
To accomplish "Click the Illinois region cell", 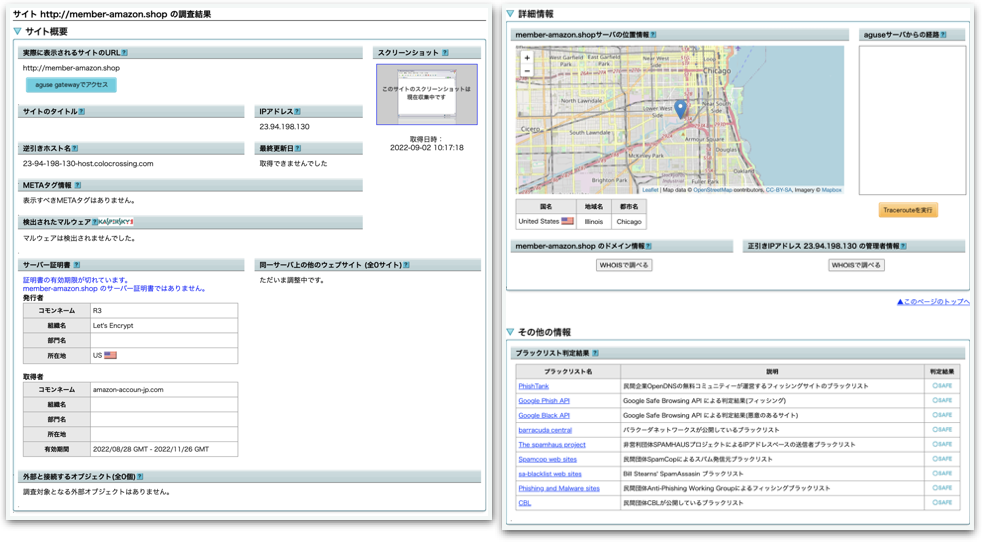I will [x=594, y=221].
